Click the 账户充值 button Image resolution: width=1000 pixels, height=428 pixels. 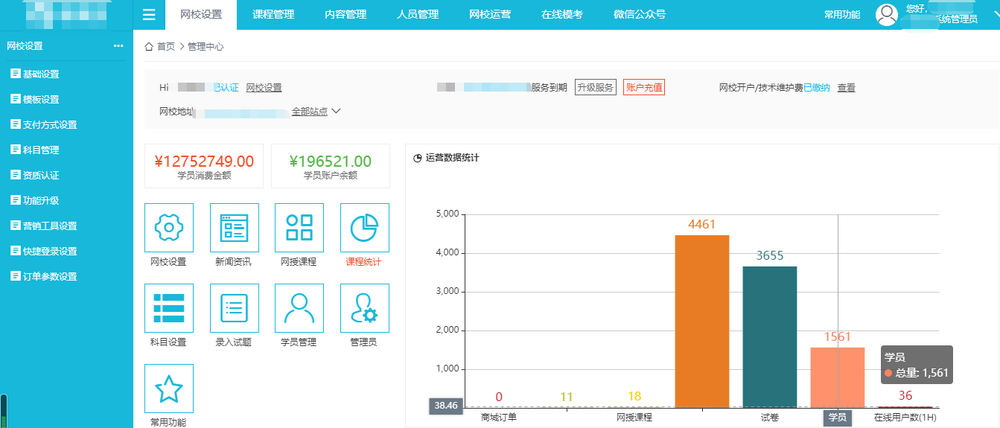[x=644, y=88]
